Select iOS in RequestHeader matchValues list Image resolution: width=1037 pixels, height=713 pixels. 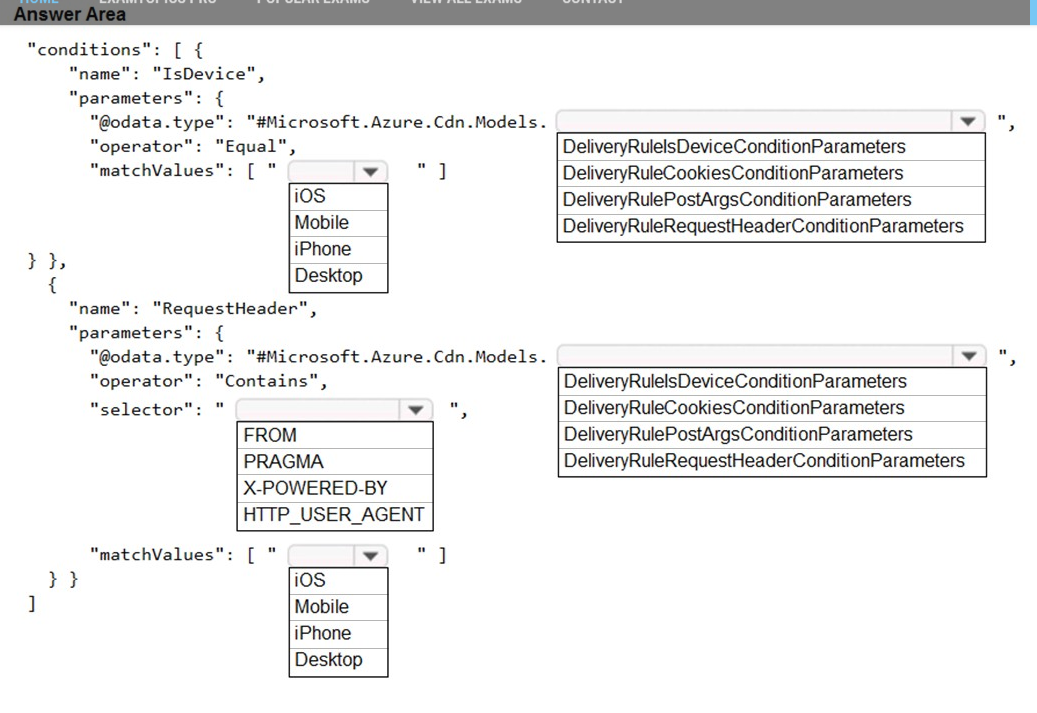[x=339, y=581]
